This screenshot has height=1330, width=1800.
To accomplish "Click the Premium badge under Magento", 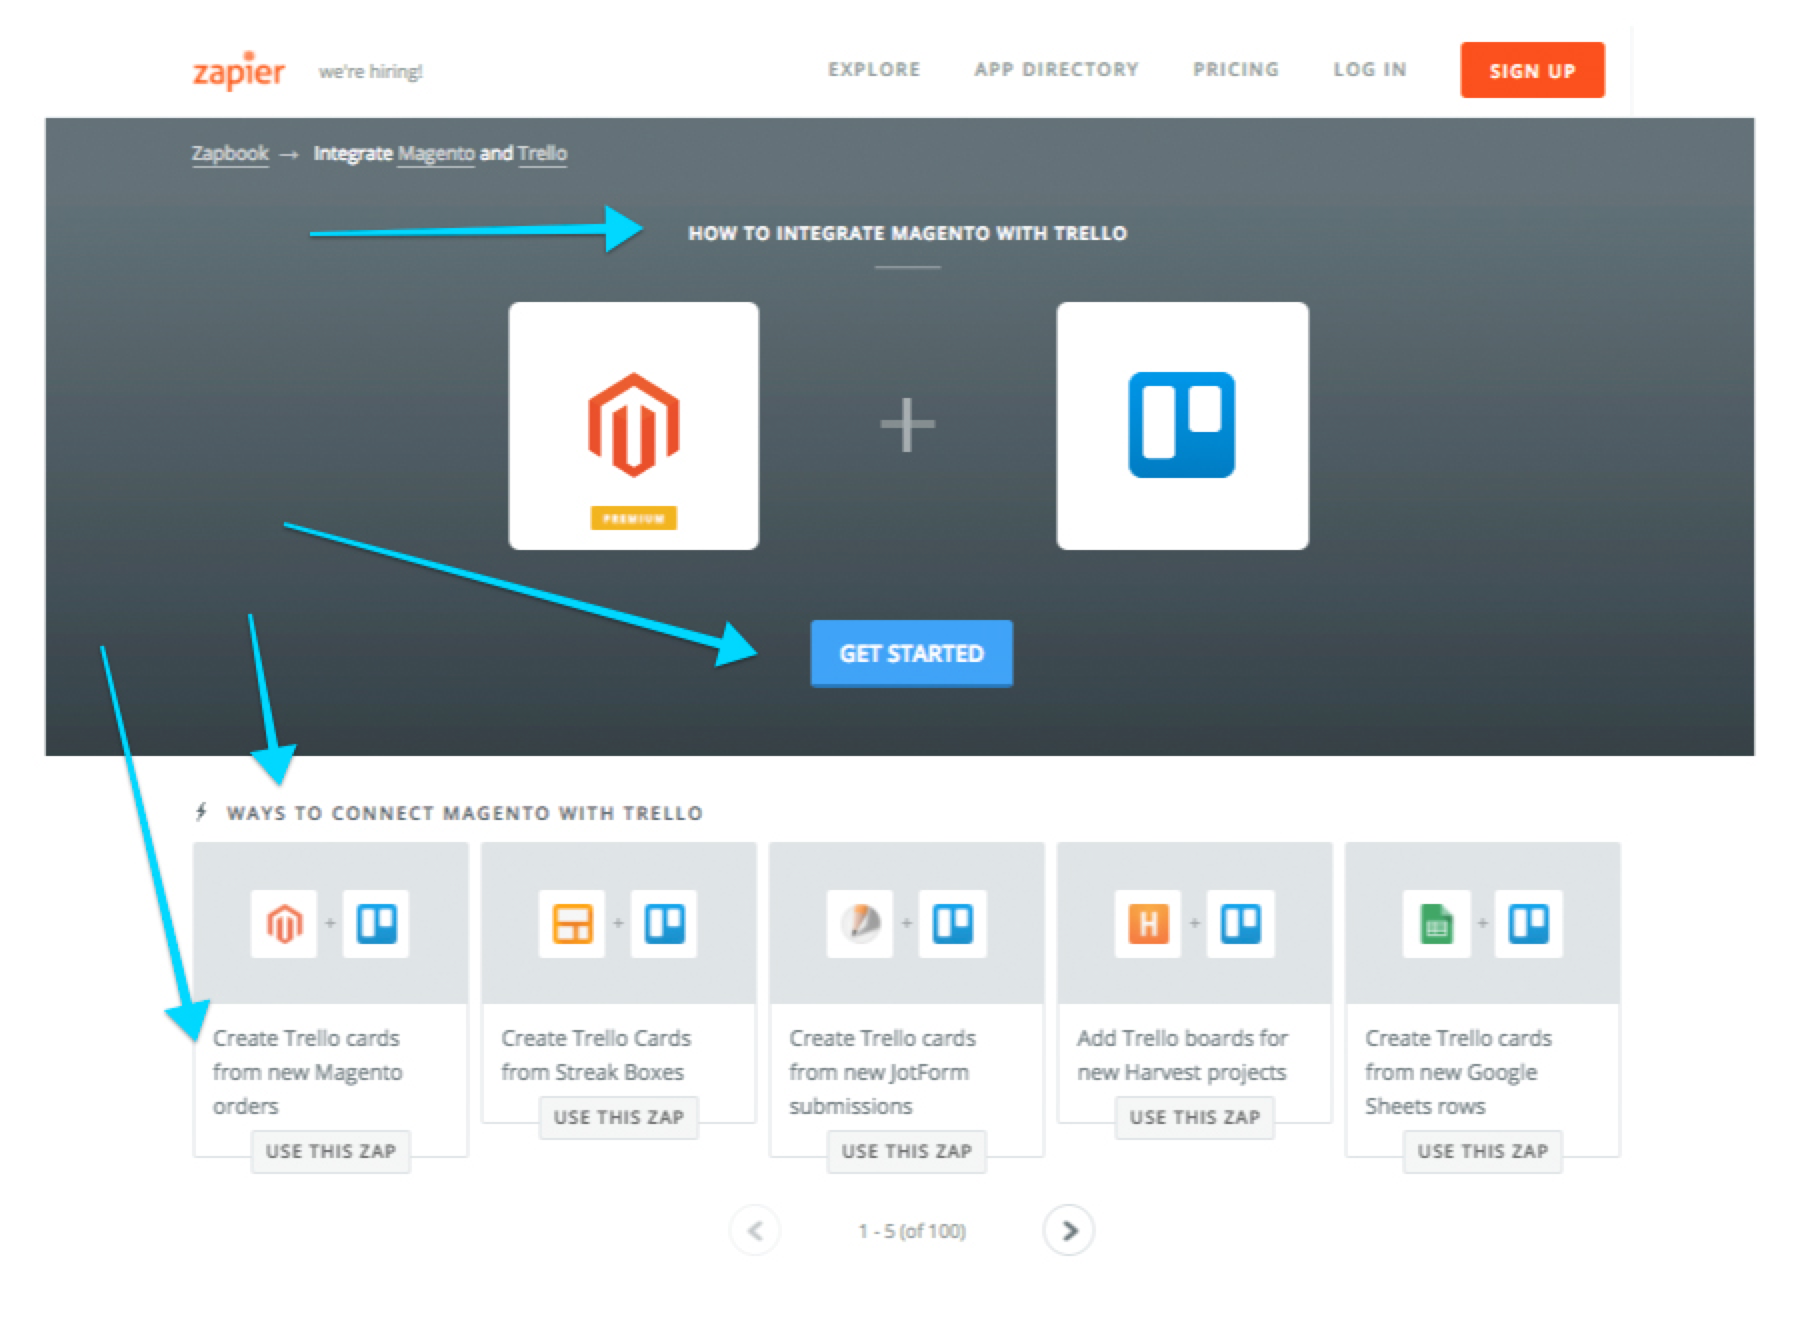I will pos(634,518).
